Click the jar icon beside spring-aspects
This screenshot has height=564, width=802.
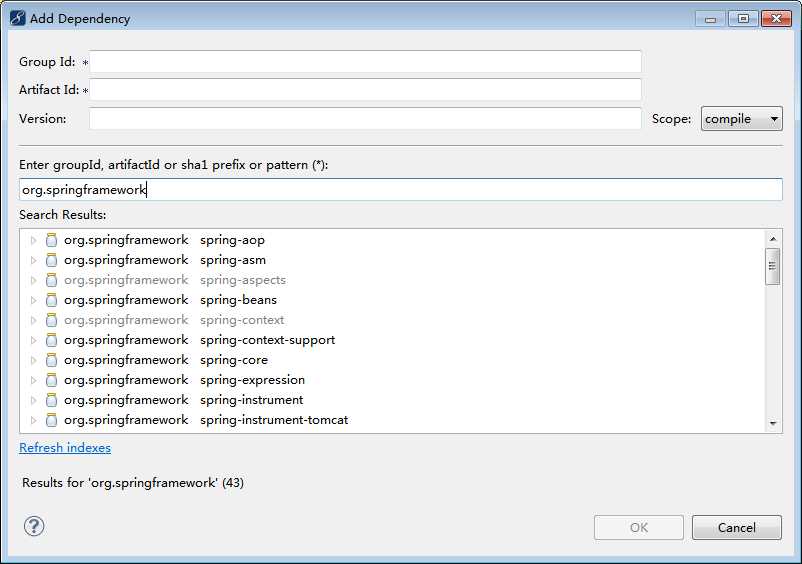click(x=51, y=280)
